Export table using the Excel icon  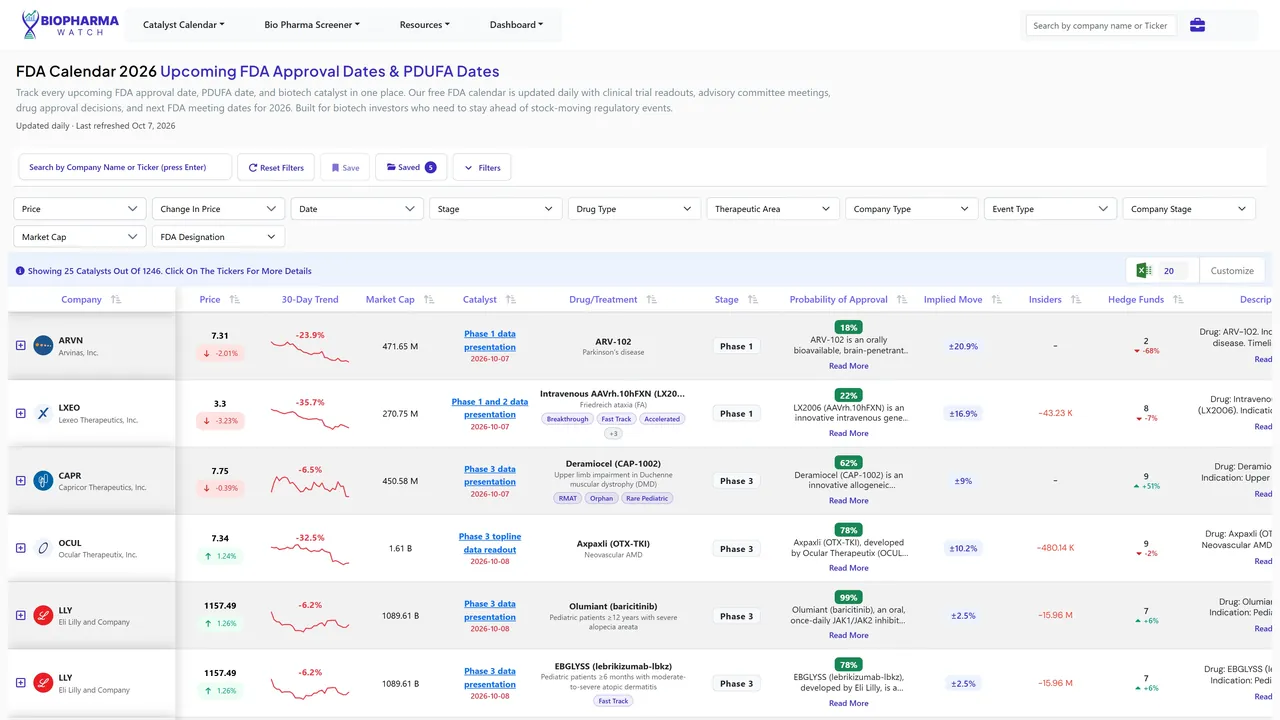(1143, 271)
